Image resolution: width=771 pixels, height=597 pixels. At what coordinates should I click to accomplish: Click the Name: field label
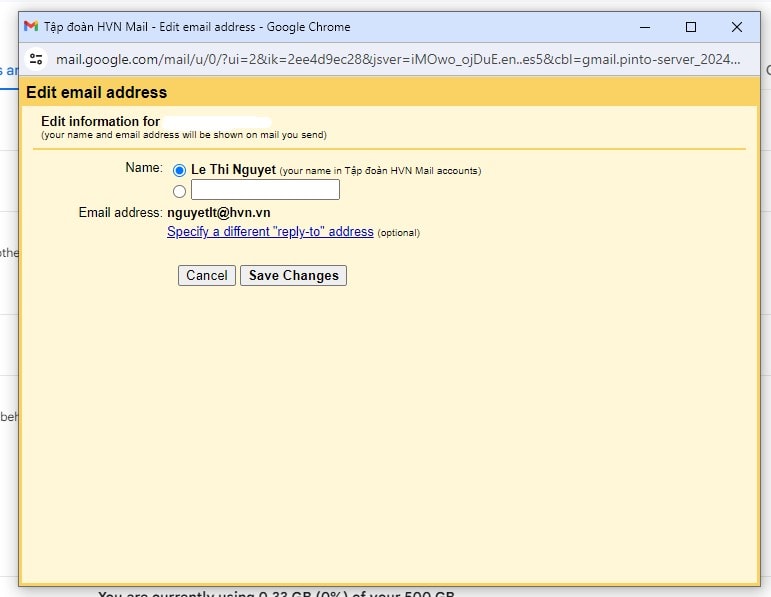point(143,168)
